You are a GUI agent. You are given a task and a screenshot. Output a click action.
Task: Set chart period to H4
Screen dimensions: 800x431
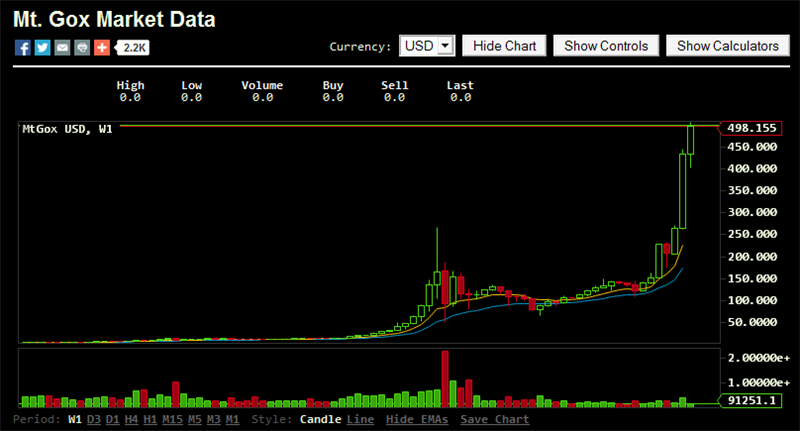pyautogui.click(x=131, y=419)
